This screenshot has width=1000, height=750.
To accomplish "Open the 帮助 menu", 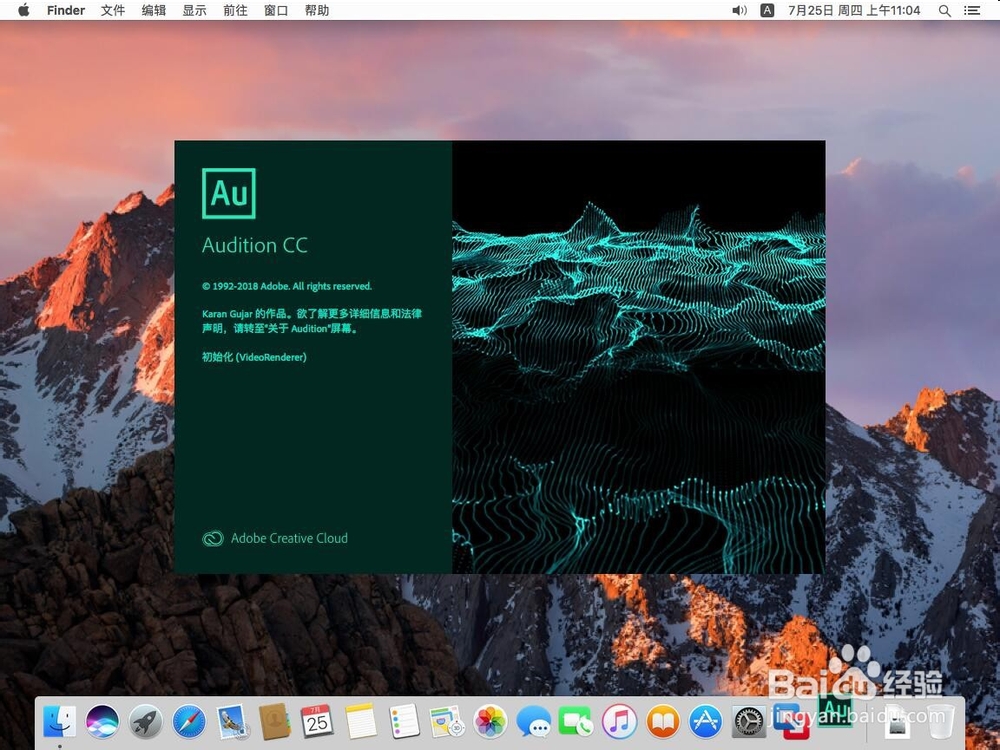I will pos(317,10).
